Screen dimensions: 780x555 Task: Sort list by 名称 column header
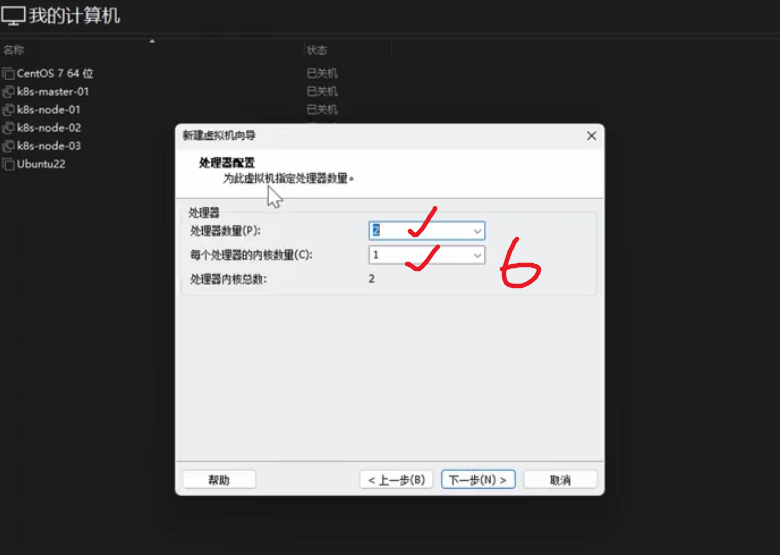[x=14, y=50]
